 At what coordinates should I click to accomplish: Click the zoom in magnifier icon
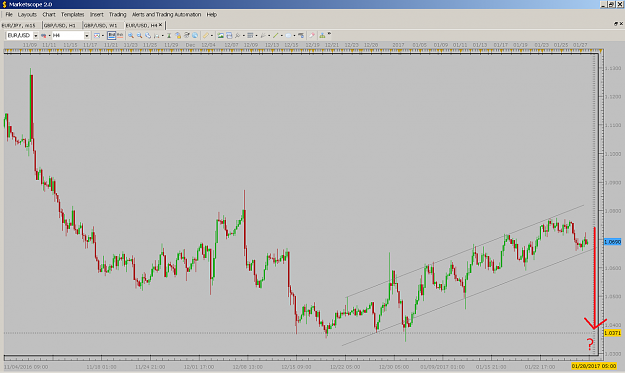131,35
